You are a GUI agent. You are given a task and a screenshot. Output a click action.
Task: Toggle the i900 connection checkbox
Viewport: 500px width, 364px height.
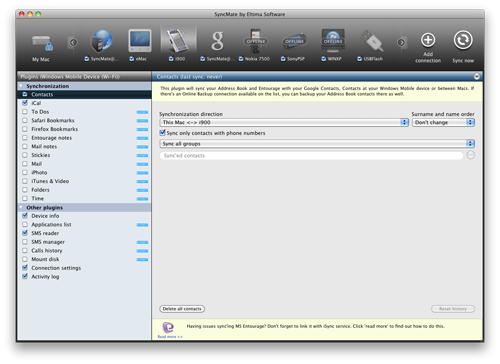coord(171,59)
